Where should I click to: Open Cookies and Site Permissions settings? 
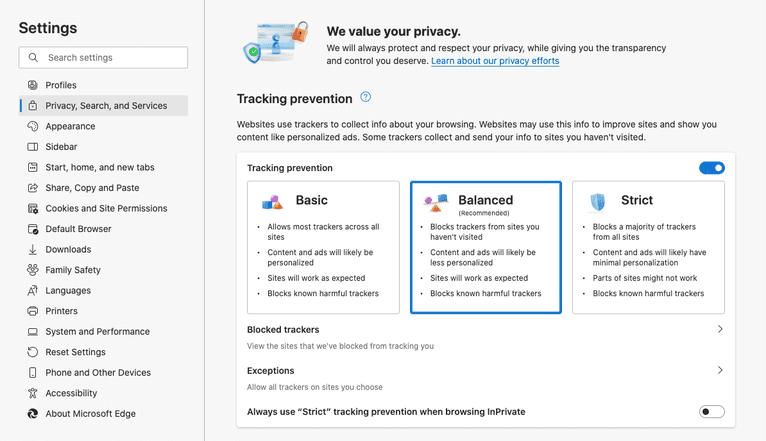click(106, 208)
